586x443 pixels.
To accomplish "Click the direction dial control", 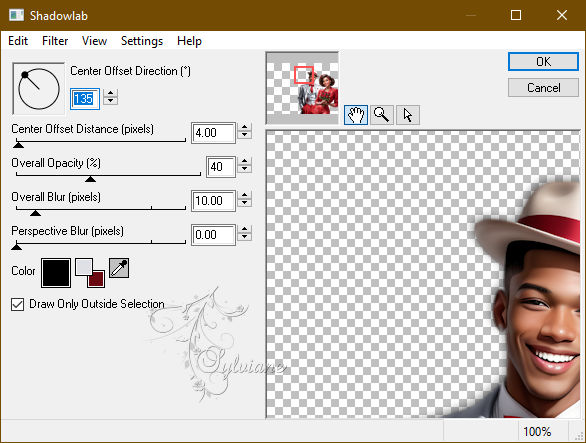I will coord(38,89).
